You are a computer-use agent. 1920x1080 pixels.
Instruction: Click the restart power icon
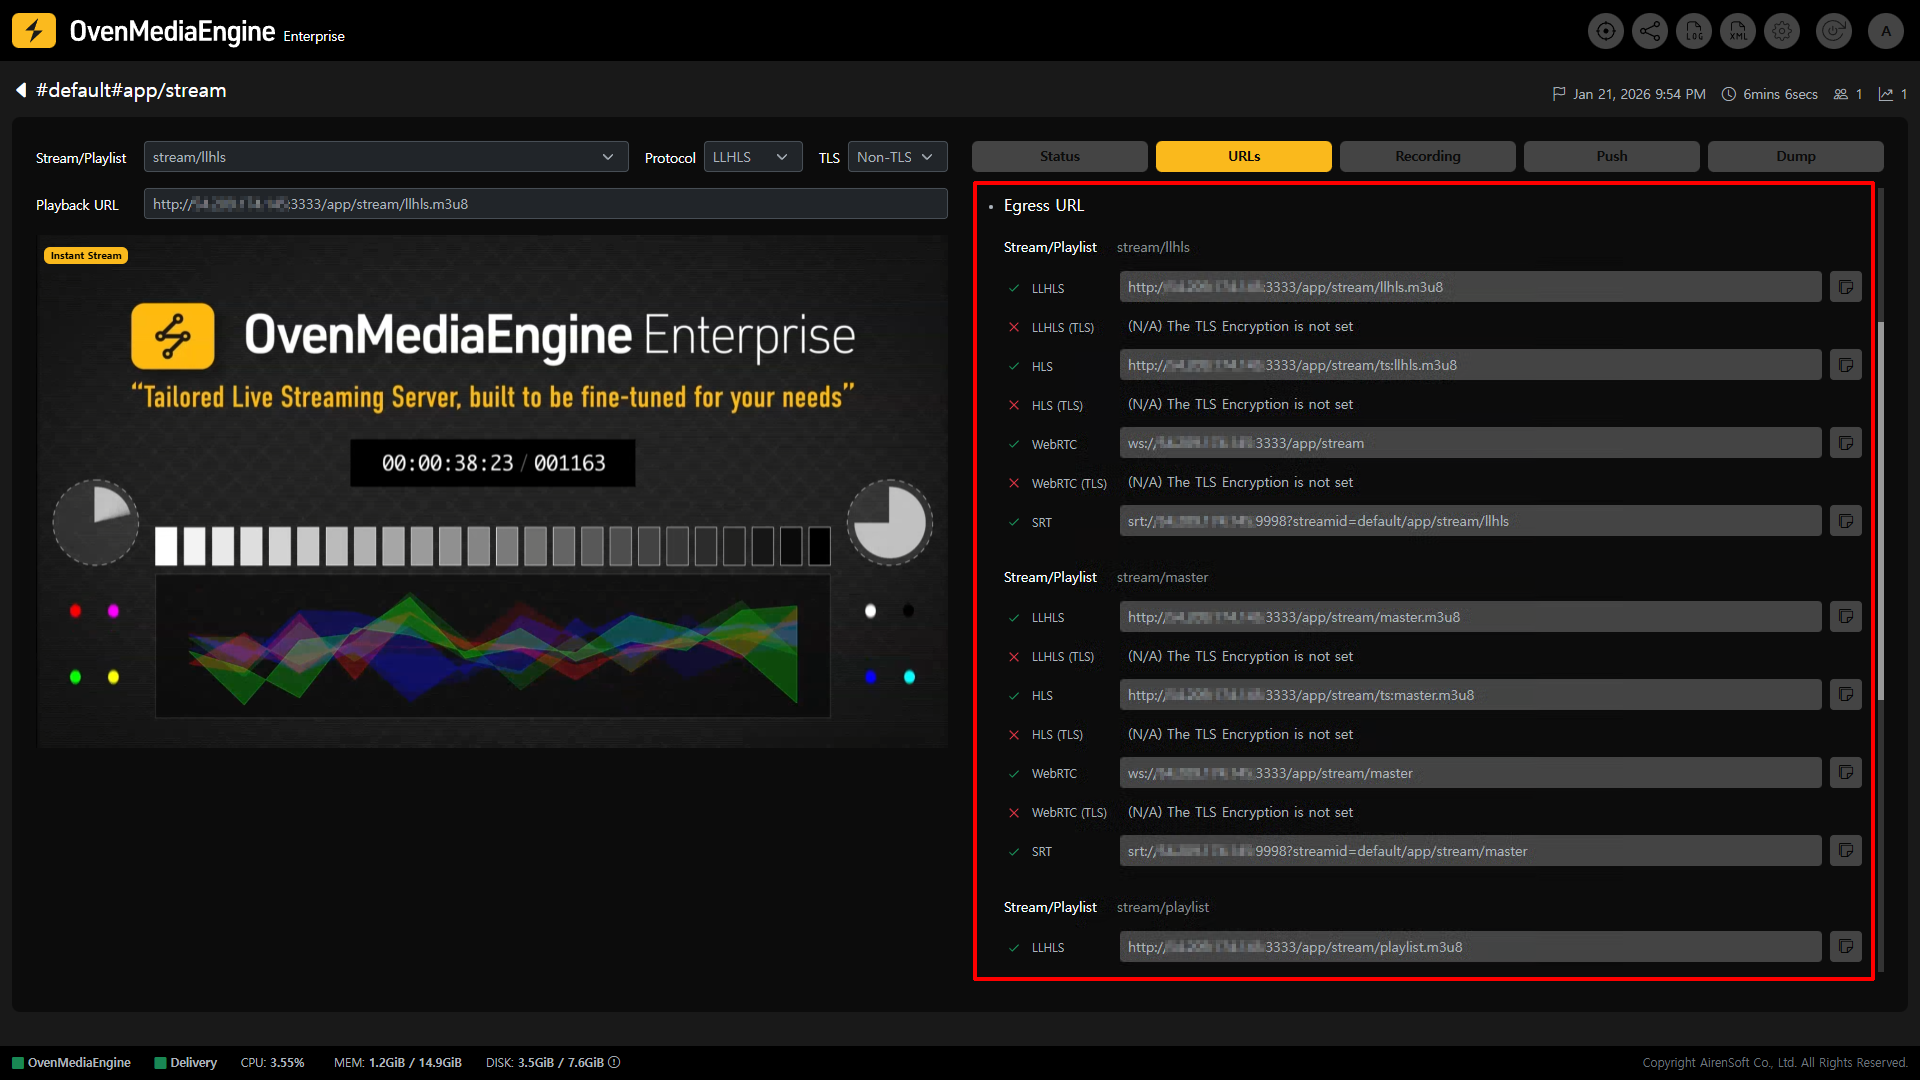pyautogui.click(x=1833, y=31)
